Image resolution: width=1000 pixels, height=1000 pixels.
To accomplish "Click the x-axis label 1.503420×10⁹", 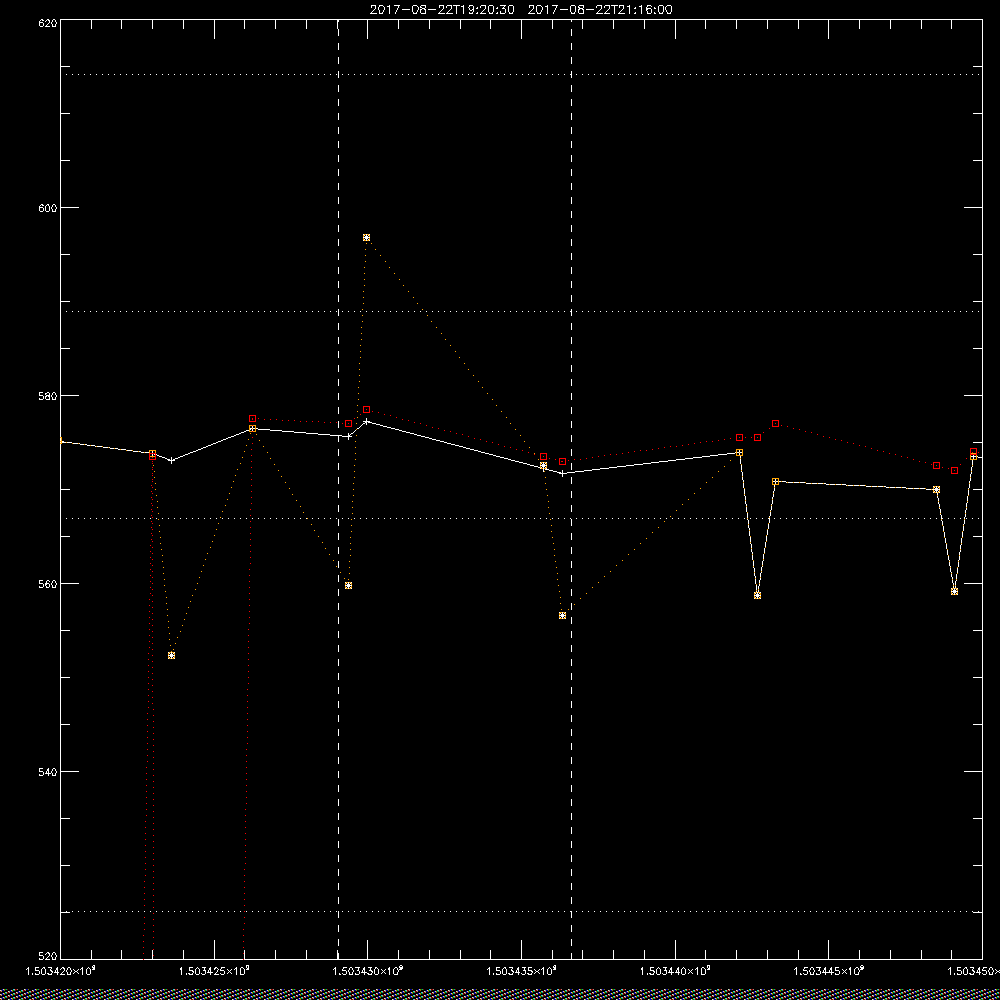I will tap(61, 971).
